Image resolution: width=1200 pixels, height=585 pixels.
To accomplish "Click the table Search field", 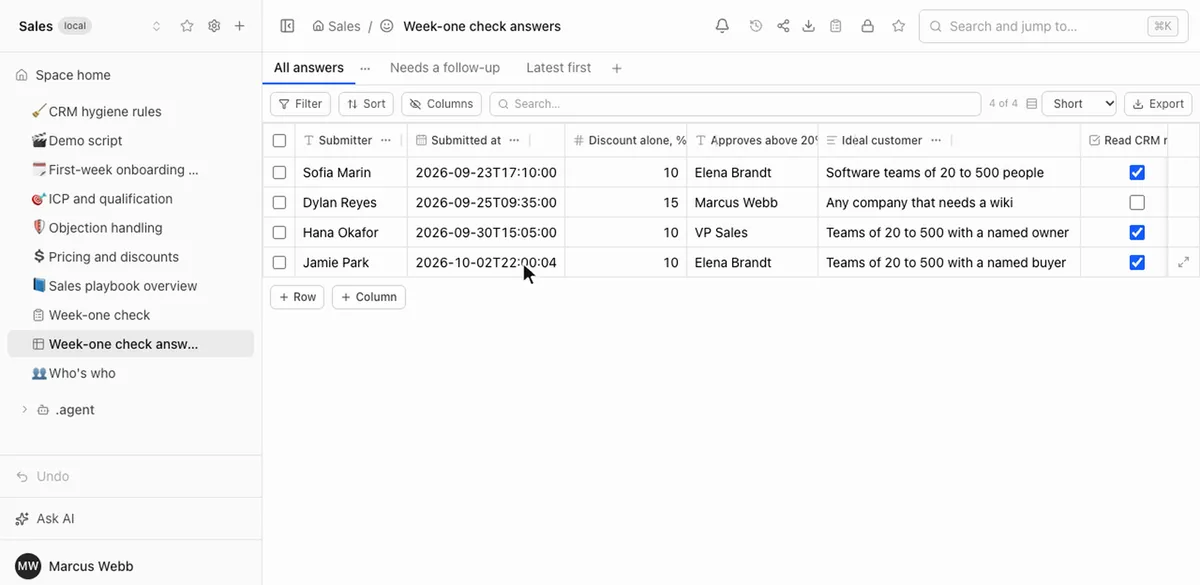I will click(735, 103).
